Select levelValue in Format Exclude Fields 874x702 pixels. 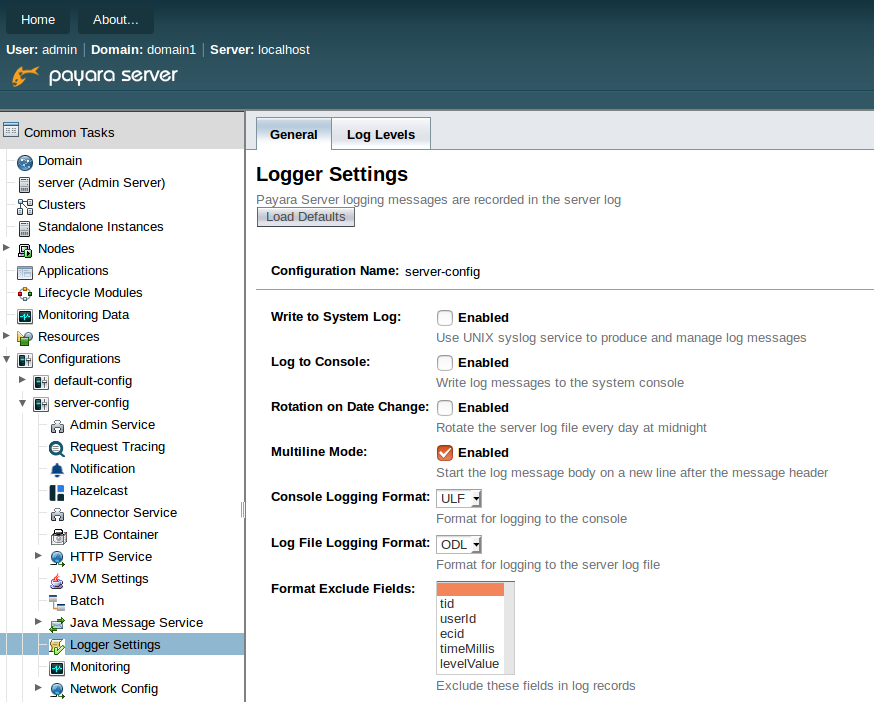(x=470, y=664)
